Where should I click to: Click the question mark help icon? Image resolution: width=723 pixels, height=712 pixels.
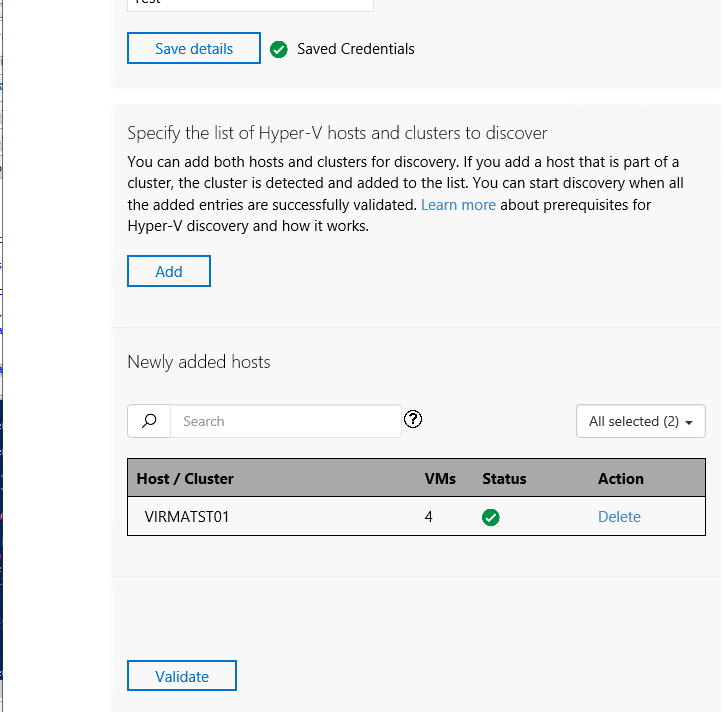[x=413, y=419]
